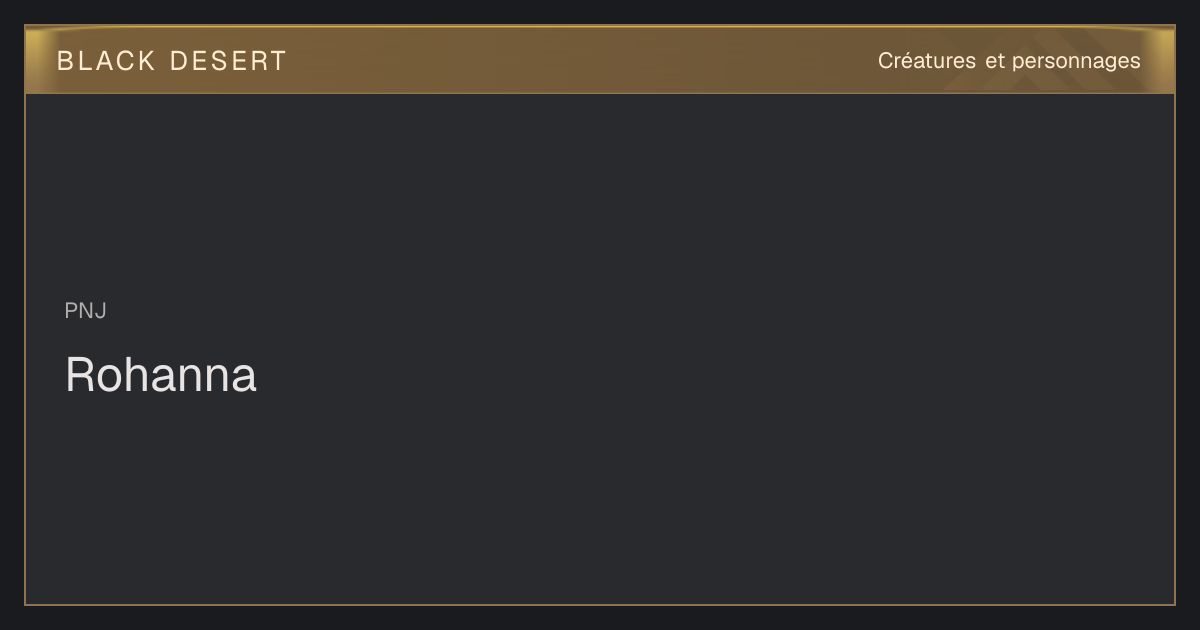Click the Rohanna character name
The width and height of the screenshot is (1200, 630).
pos(161,375)
